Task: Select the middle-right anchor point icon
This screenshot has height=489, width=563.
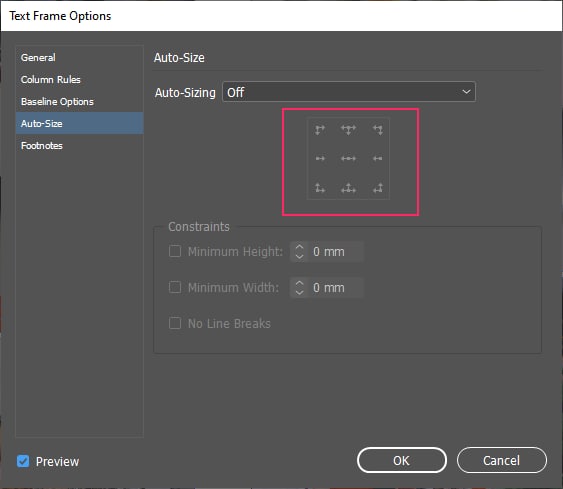Action: point(377,158)
